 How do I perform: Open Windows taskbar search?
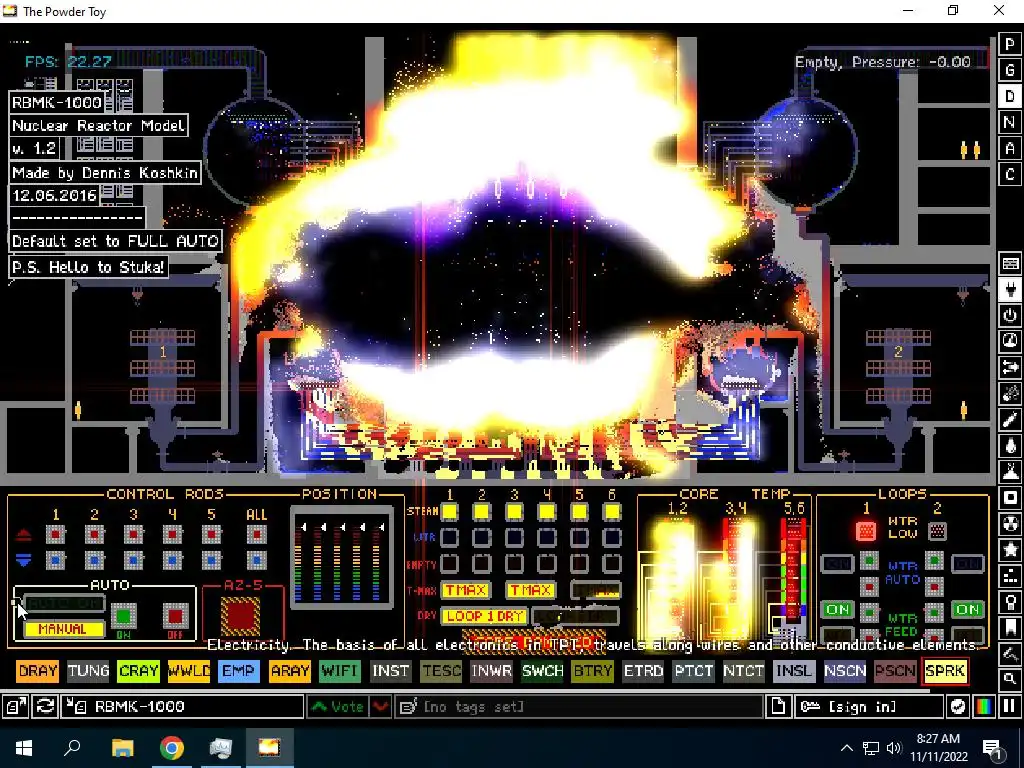click(72, 748)
